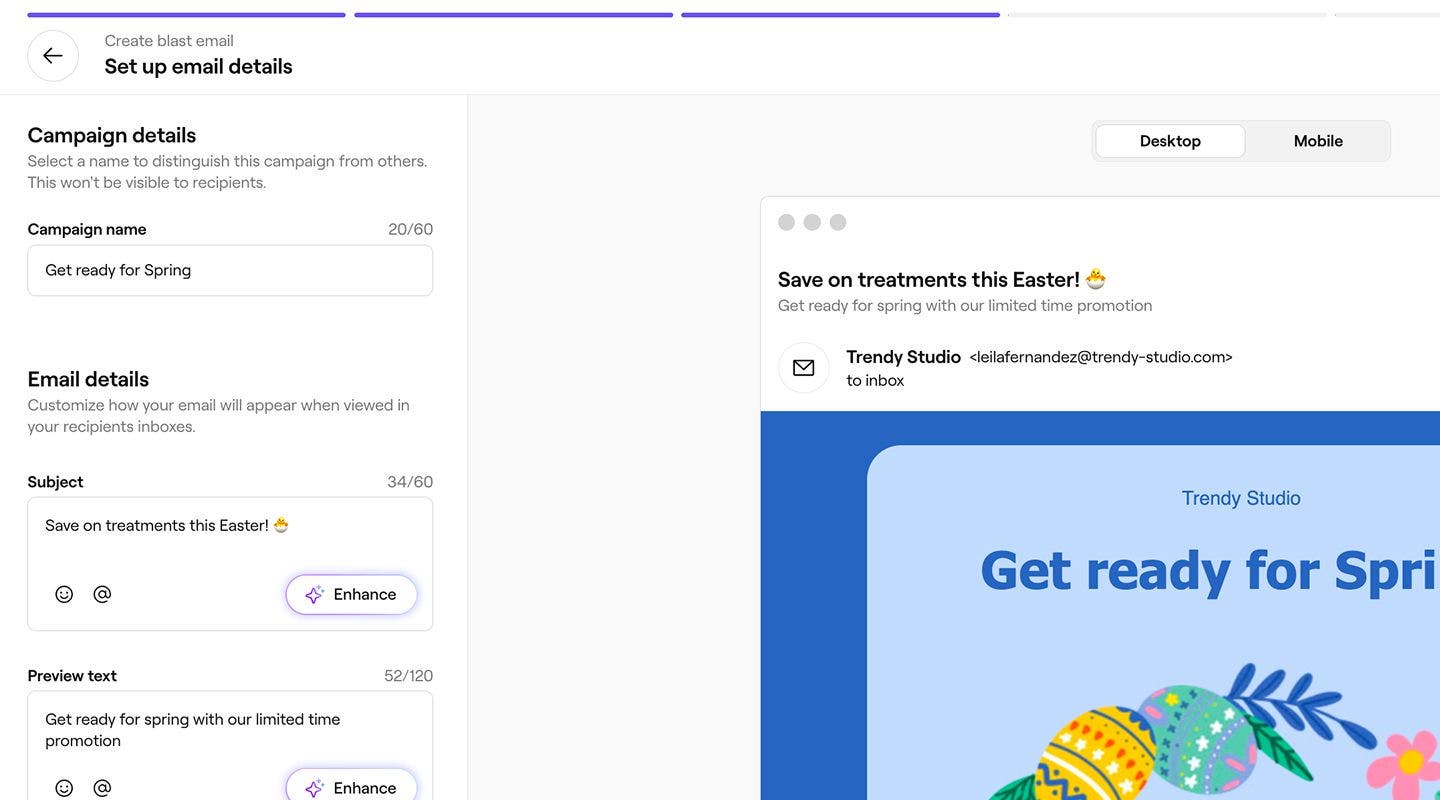Open emoji picker in Subject field
1440x800 pixels.
coord(64,594)
